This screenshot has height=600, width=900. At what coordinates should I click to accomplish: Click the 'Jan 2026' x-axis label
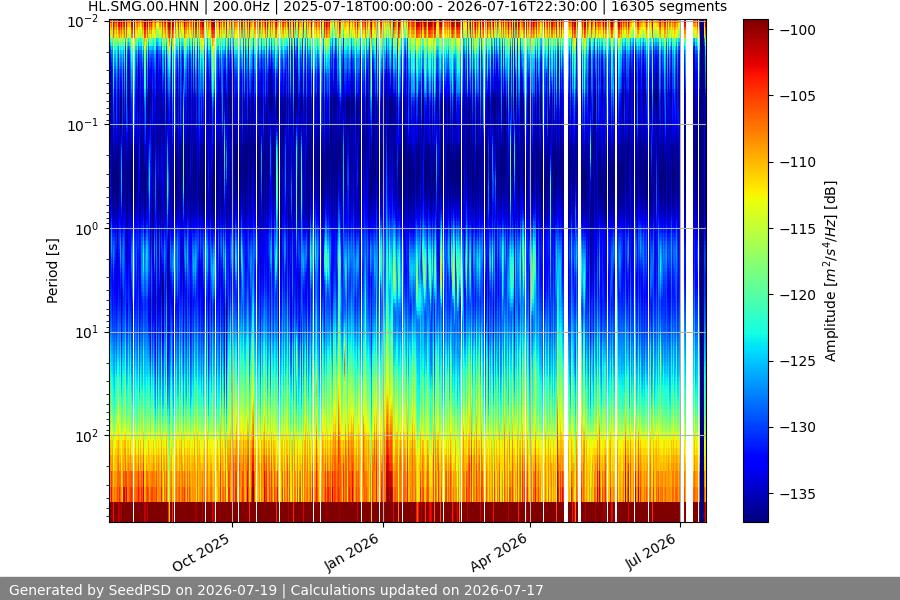352,552
